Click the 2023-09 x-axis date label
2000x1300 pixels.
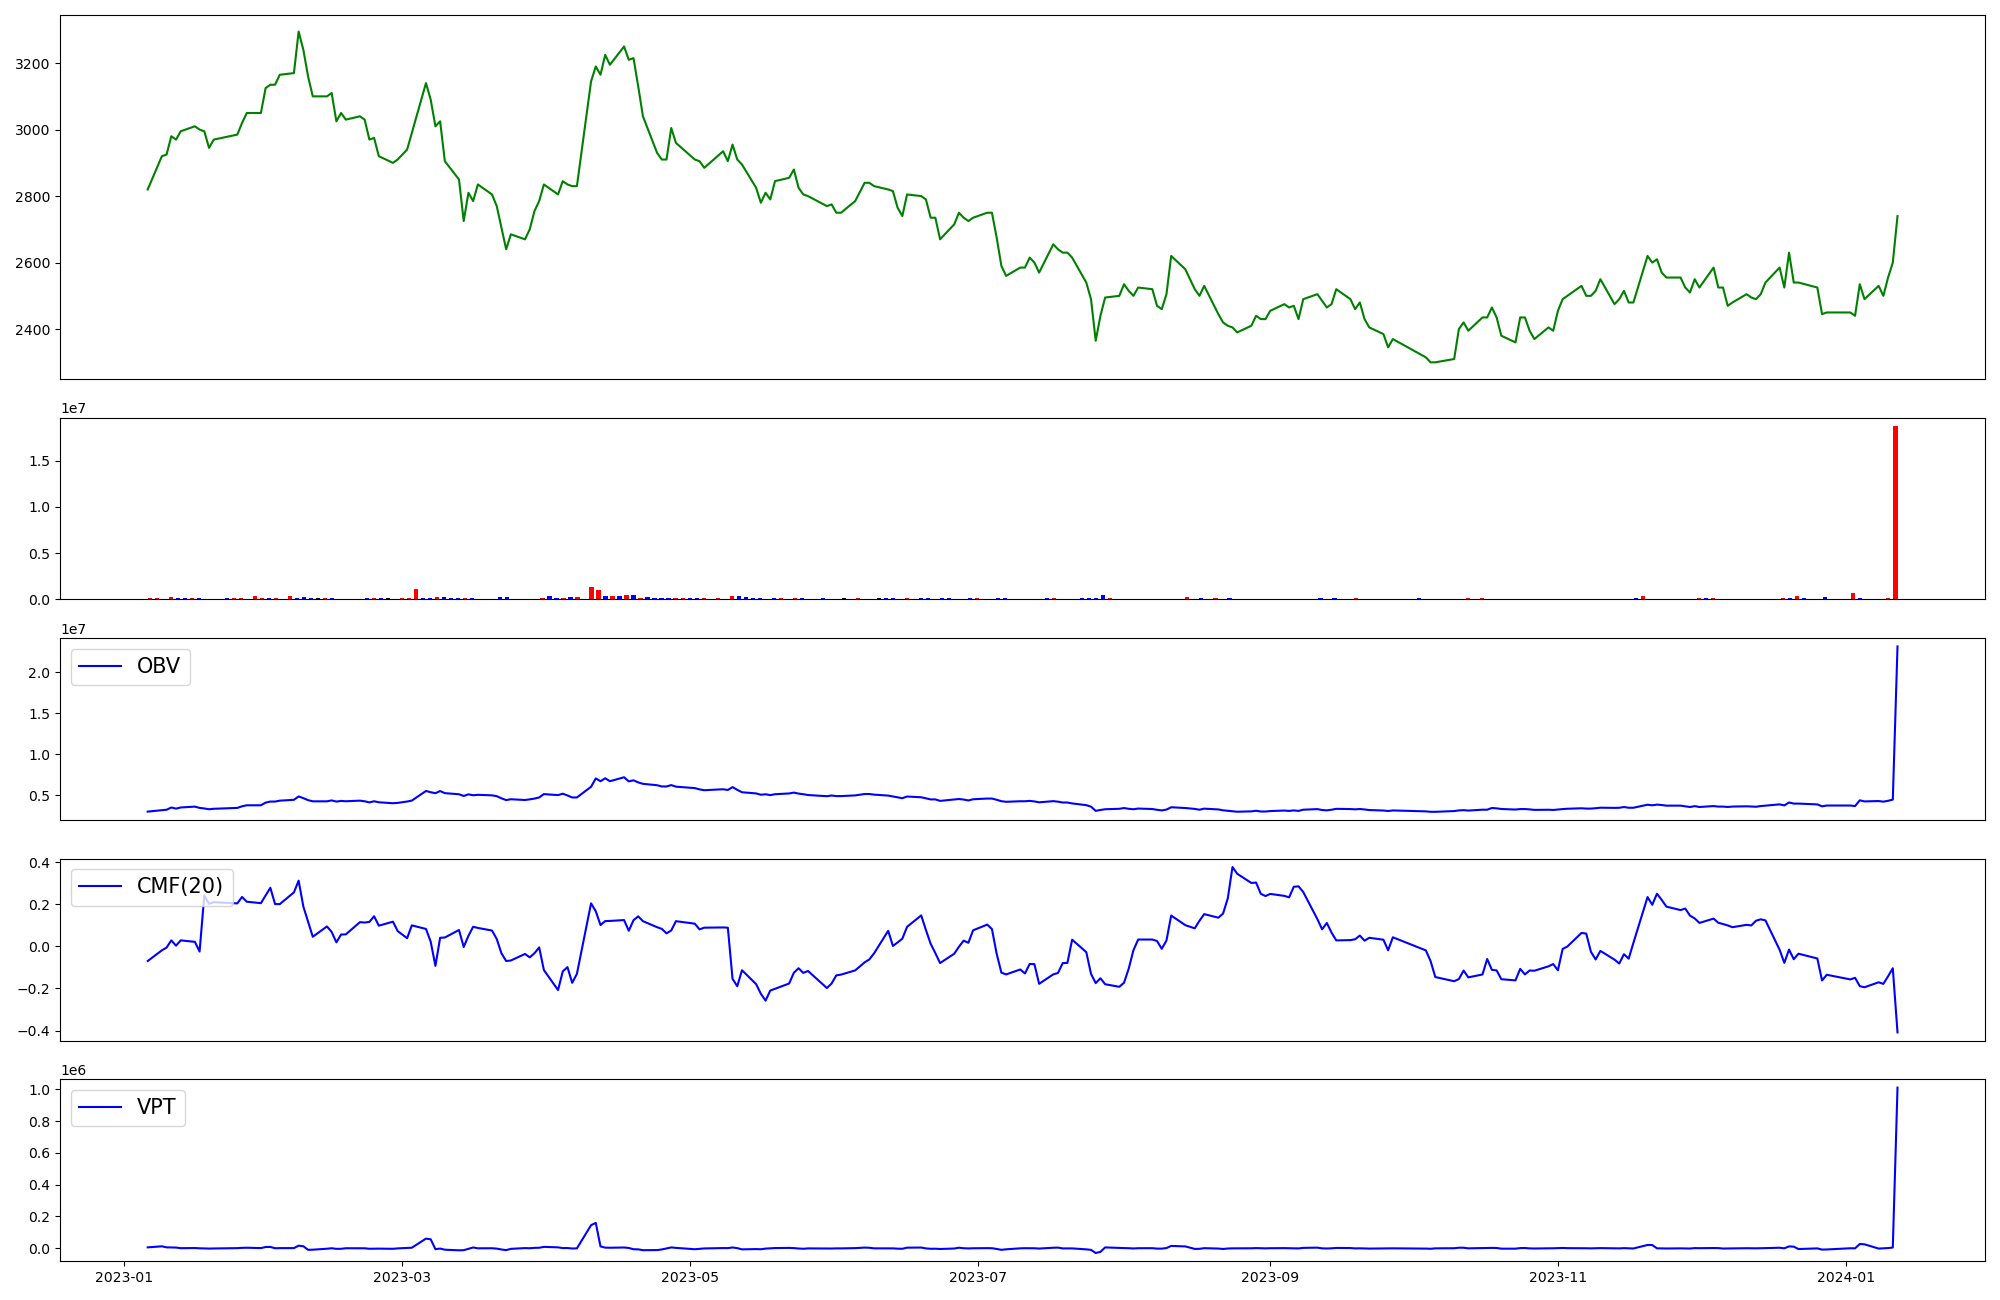coord(1270,1277)
